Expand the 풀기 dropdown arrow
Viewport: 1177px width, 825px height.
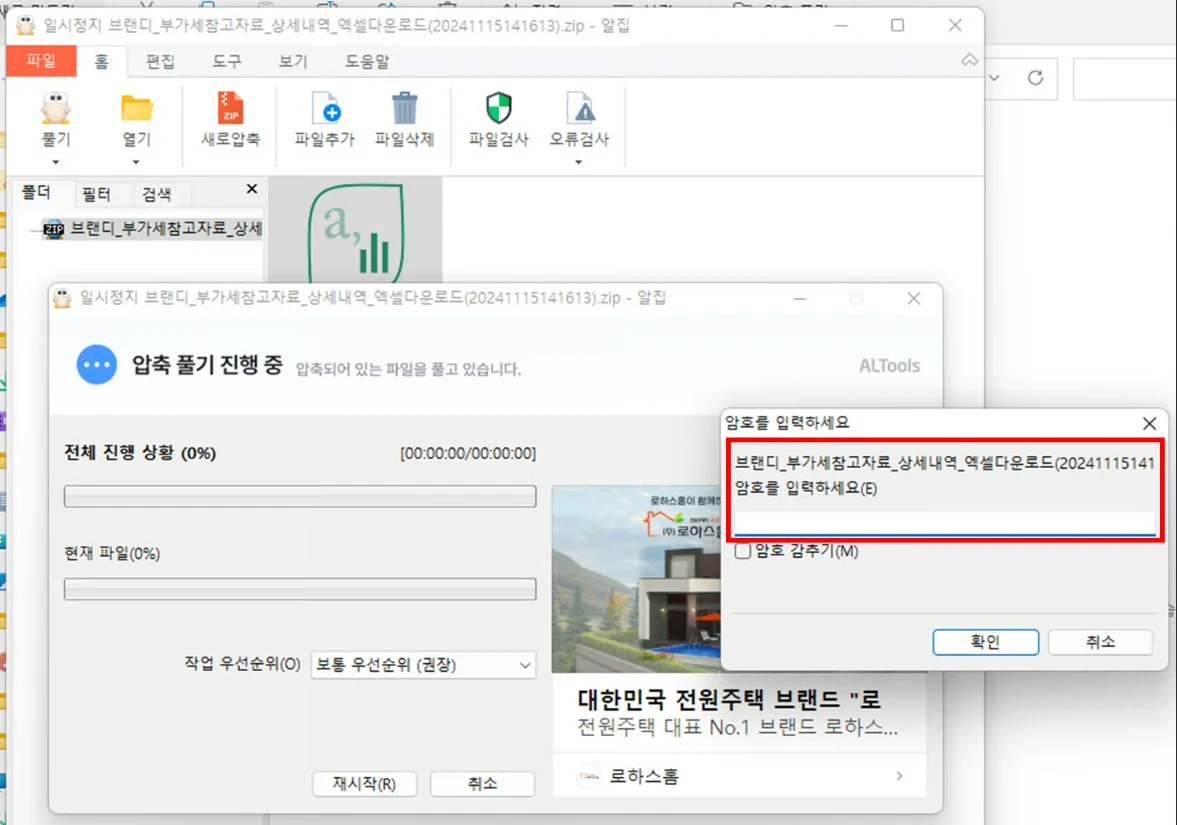coord(56,162)
